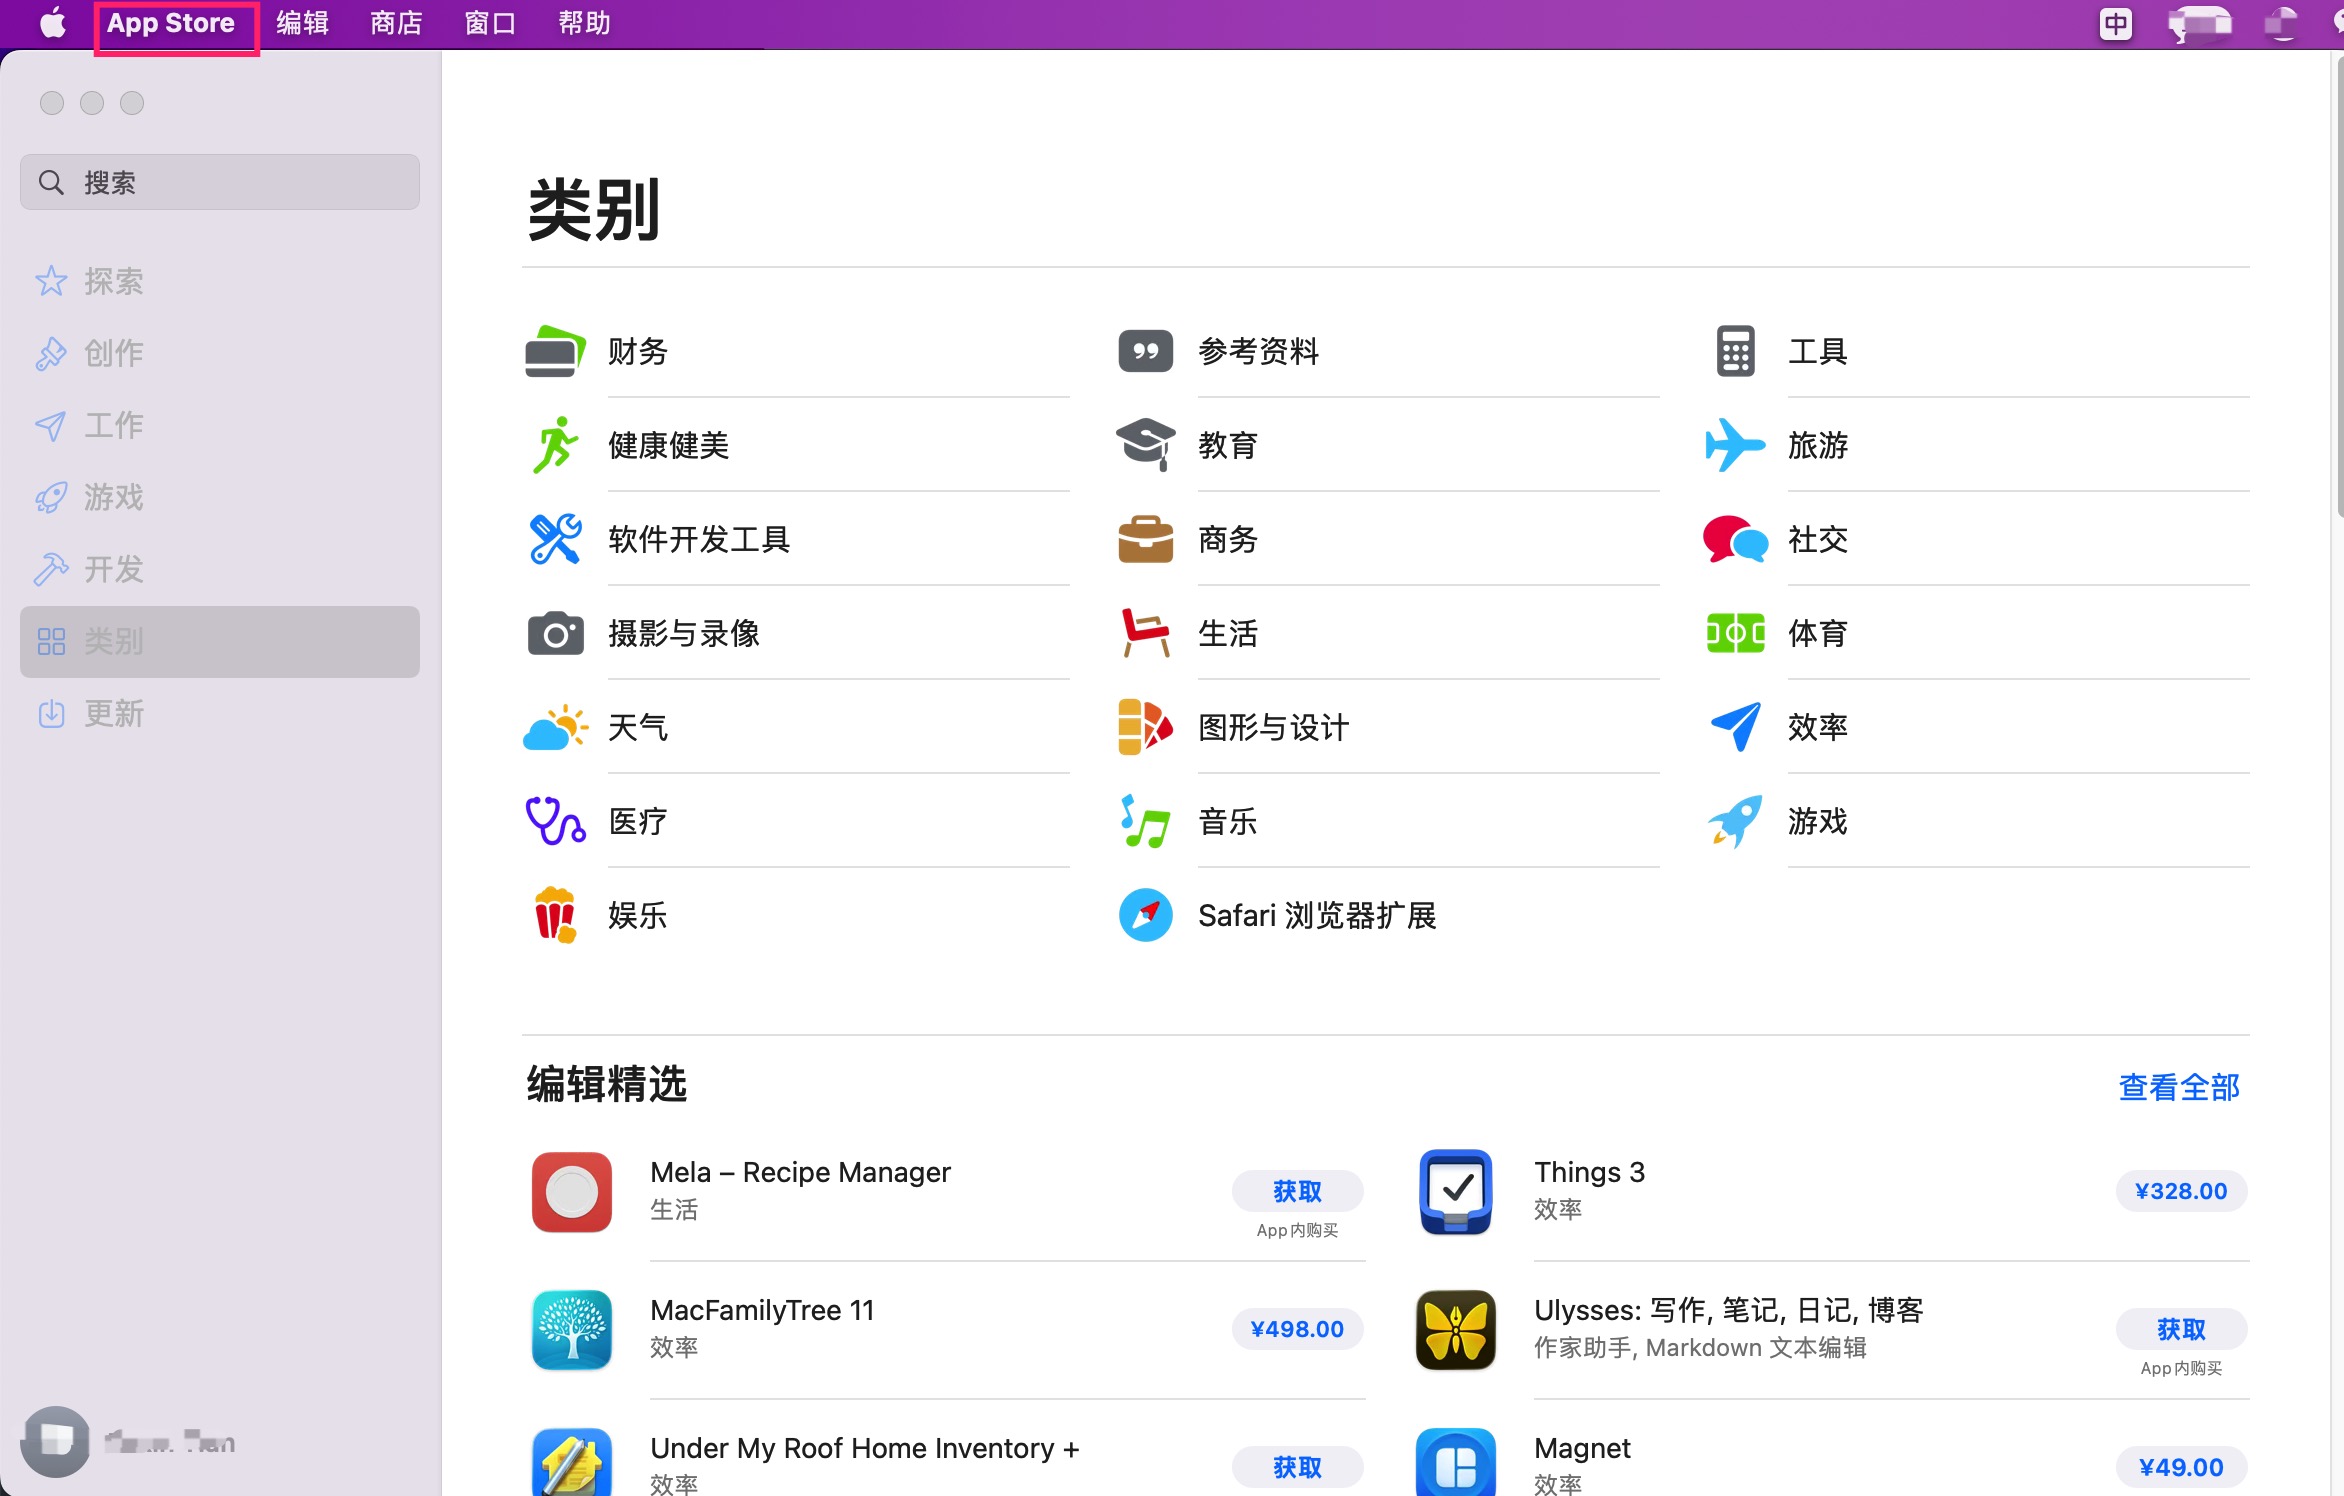Click 查看全部 for 编辑精选
Viewport: 2344px width, 1496px height.
pos(2178,1087)
